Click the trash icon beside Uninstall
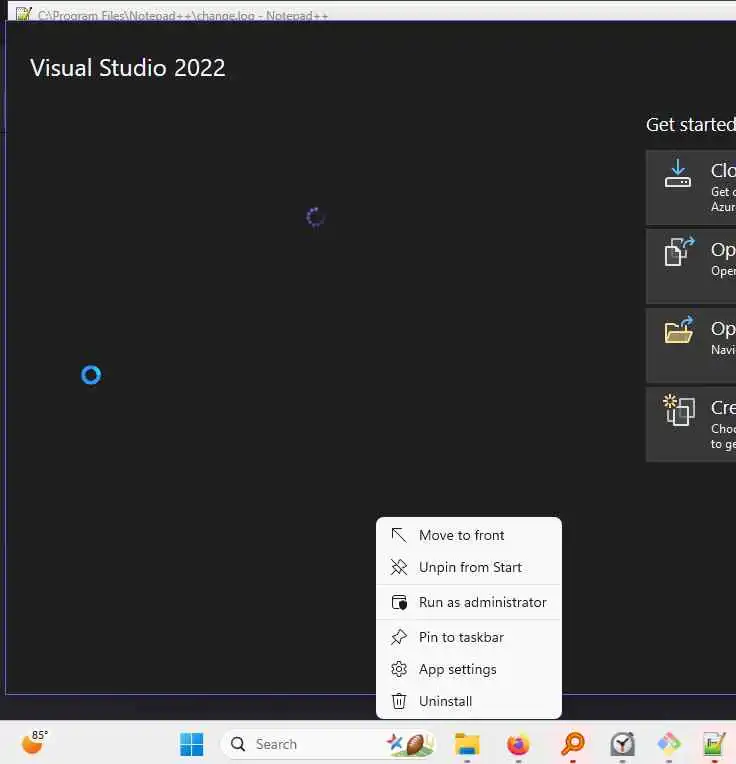 [x=399, y=701]
